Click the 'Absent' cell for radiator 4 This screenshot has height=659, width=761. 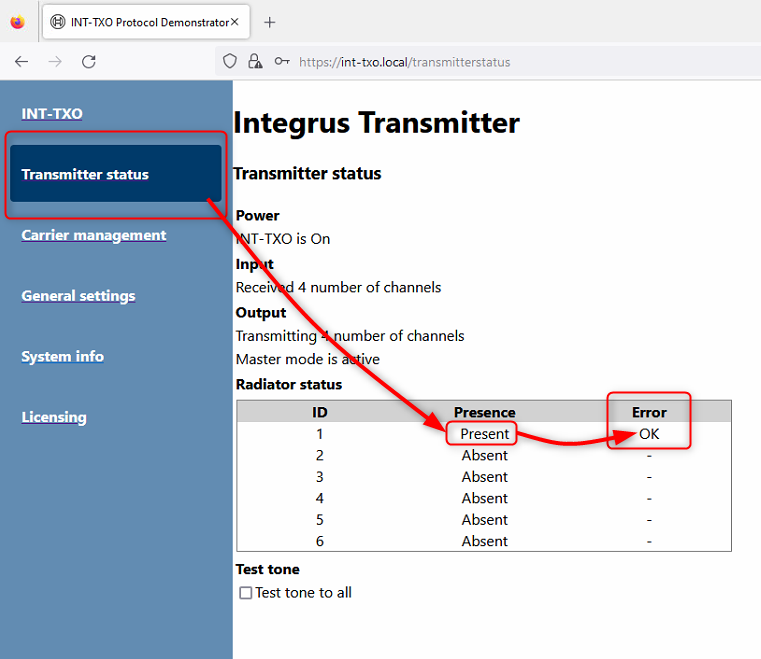point(484,498)
